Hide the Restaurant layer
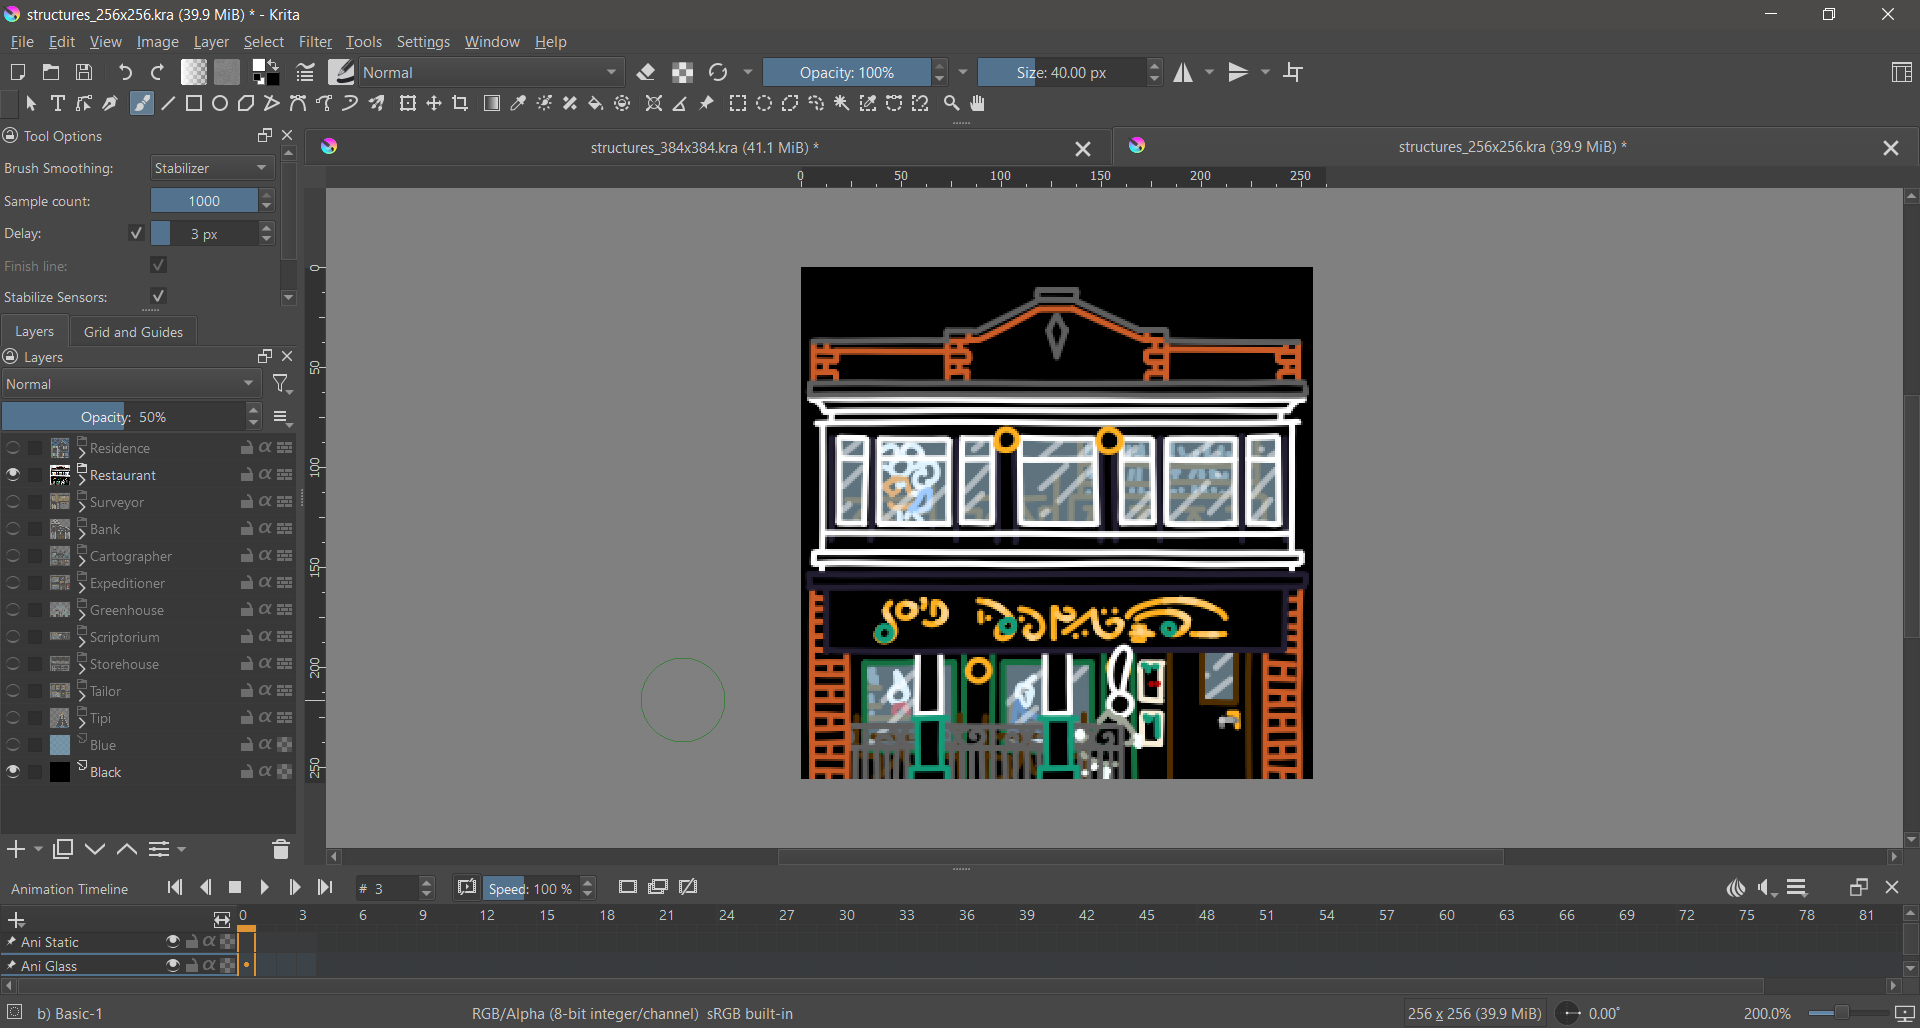This screenshot has width=1920, height=1028. (x=13, y=475)
